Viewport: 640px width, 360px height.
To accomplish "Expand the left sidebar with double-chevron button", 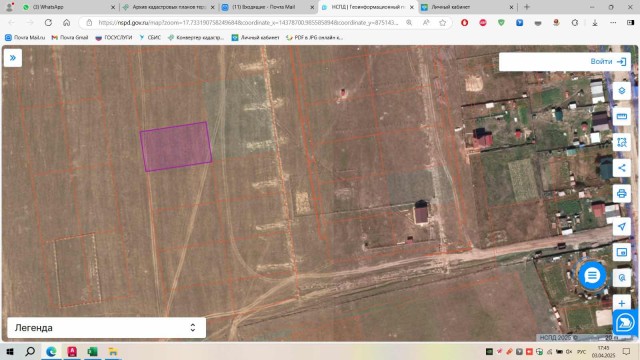I will point(13,58).
